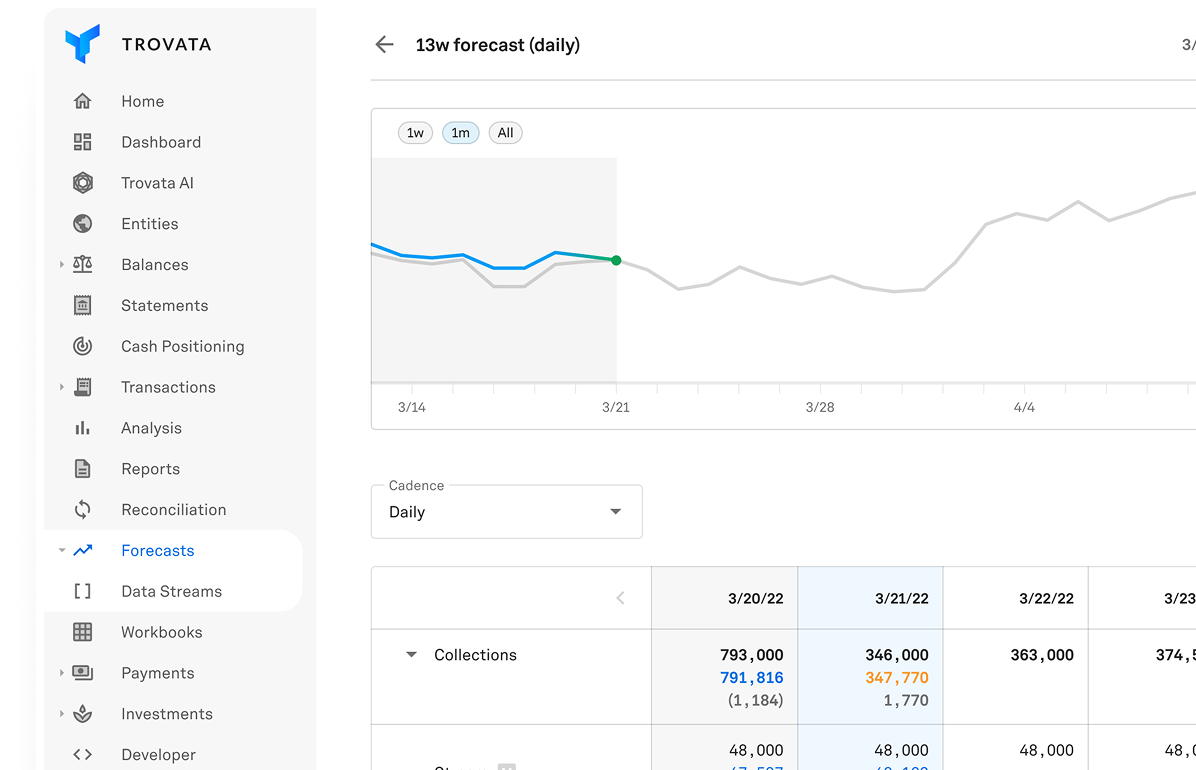
Task: Select the 1m chart range pill
Action: pos(461,133)
